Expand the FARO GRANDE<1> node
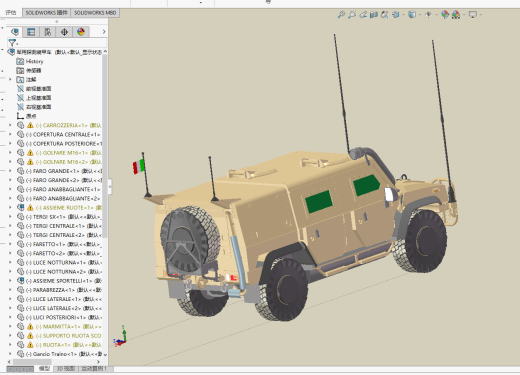 (x=10, y=171)
